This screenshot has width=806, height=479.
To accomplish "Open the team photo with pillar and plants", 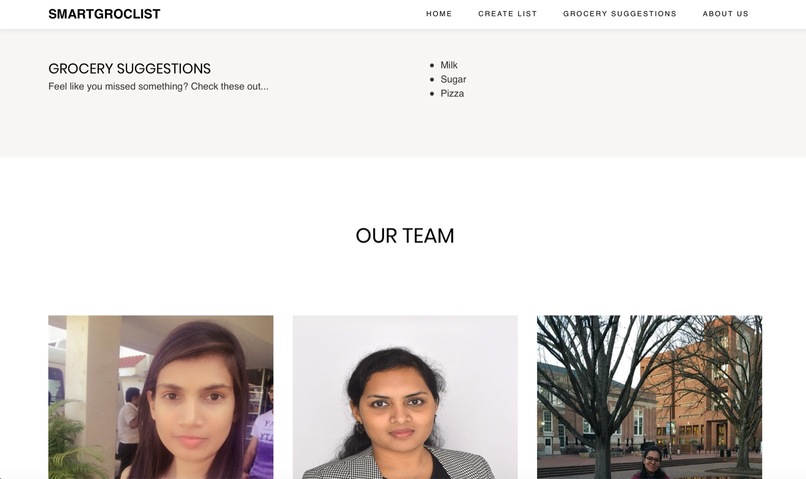I will [x=161, y=397].
